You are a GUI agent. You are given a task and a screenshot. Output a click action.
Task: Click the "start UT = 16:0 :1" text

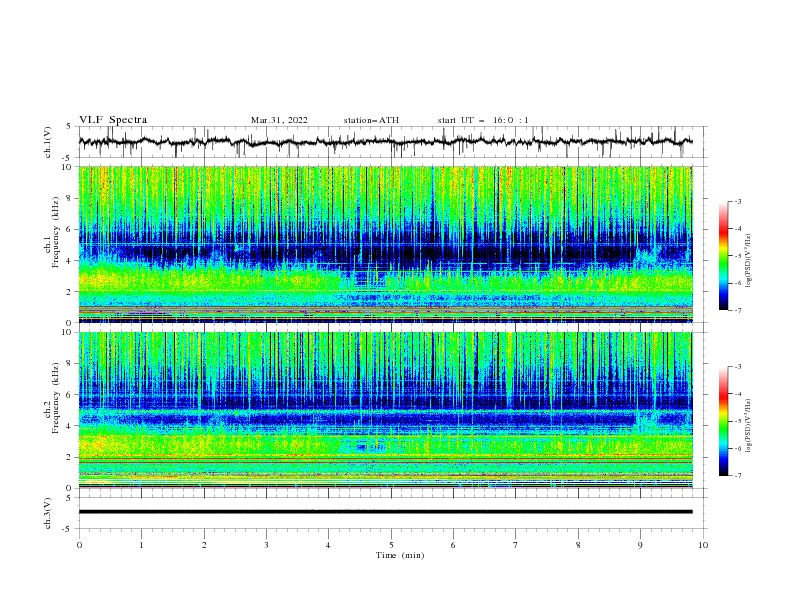[483, 120]
